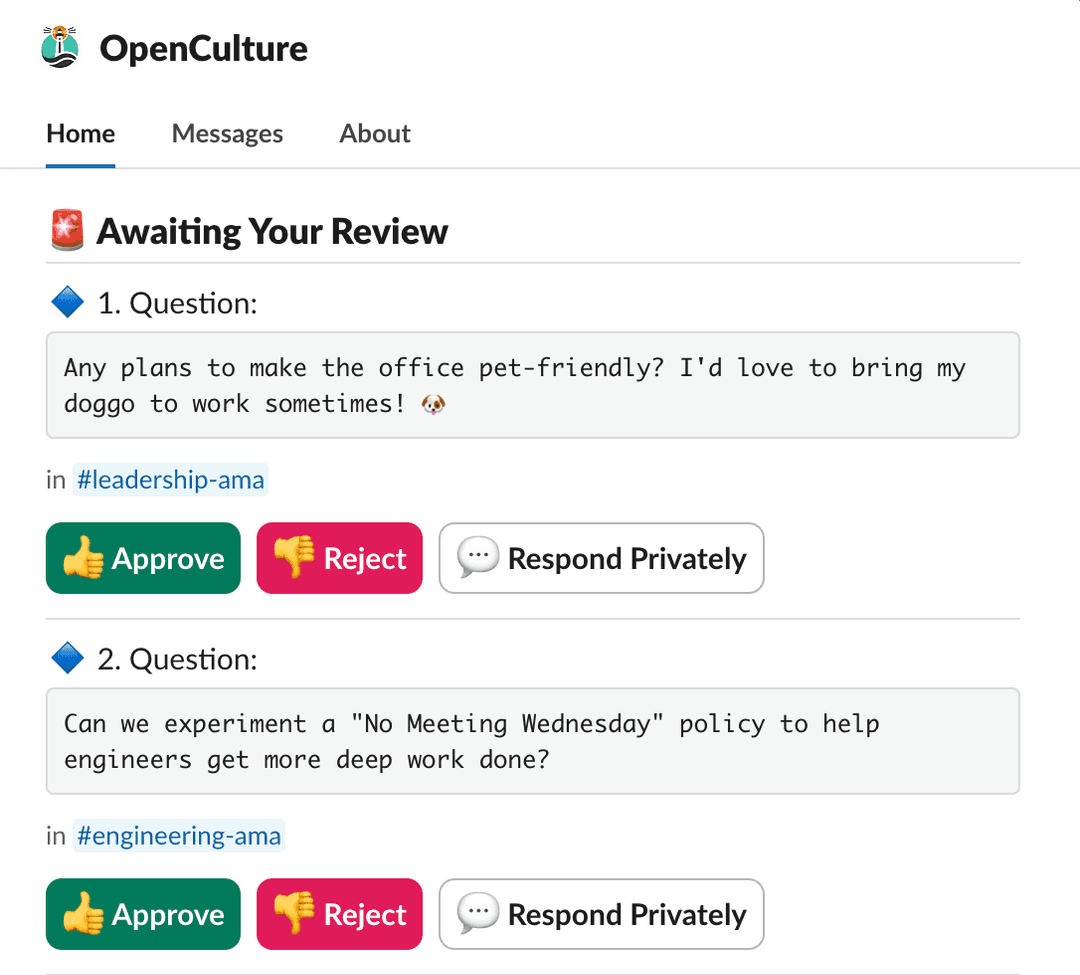
Task: Open the #leadership-ama channel link
Action: [x=170, y=479]
